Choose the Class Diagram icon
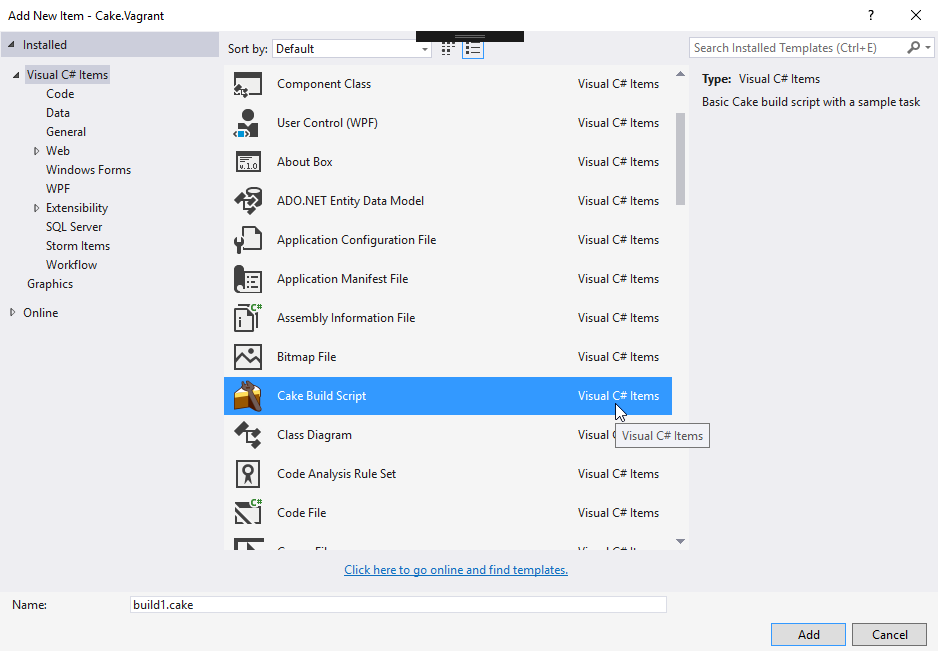938x651 pixels. 248,435
